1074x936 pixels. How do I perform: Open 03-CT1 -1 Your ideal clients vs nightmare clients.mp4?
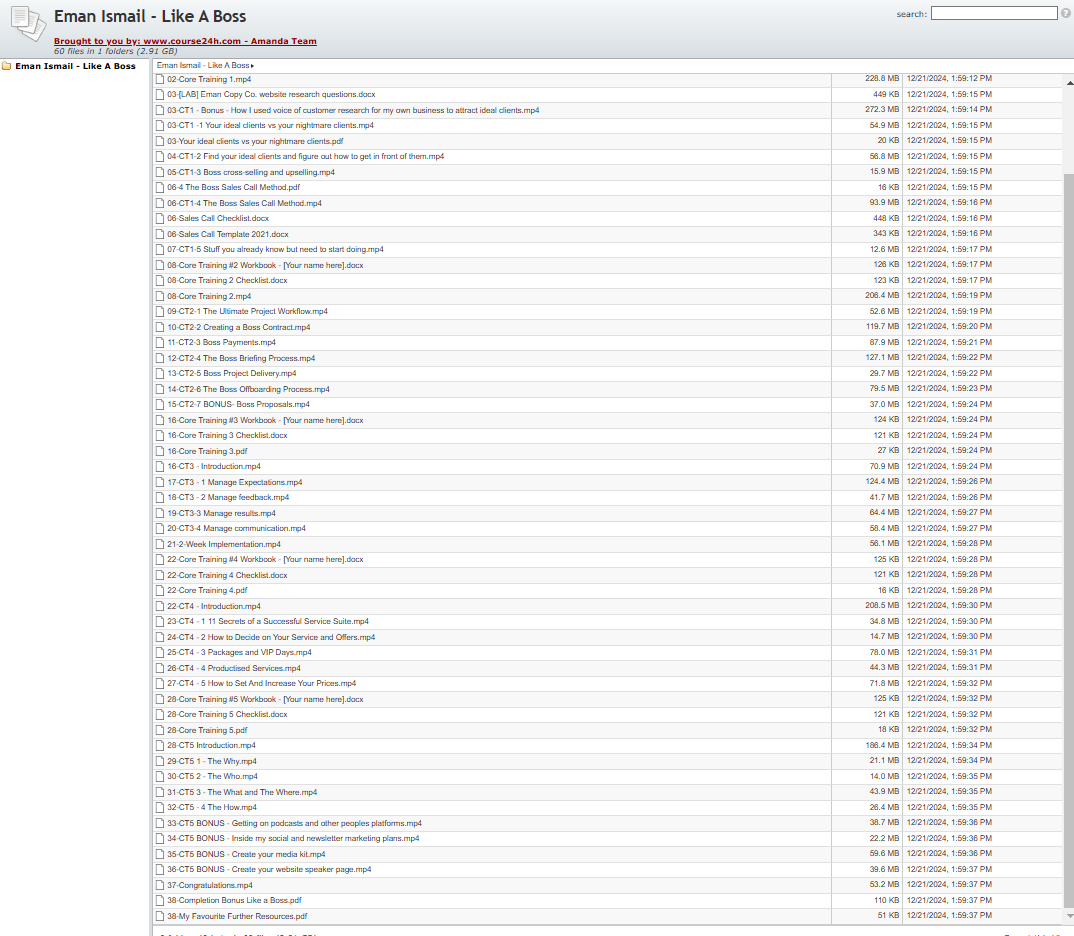point(271,125)
